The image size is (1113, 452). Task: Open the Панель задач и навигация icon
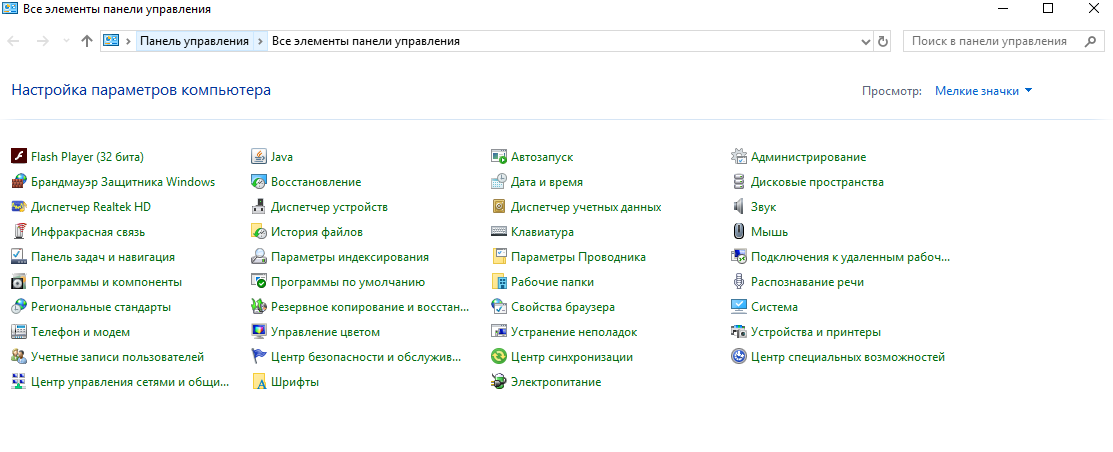click(19, 257)
